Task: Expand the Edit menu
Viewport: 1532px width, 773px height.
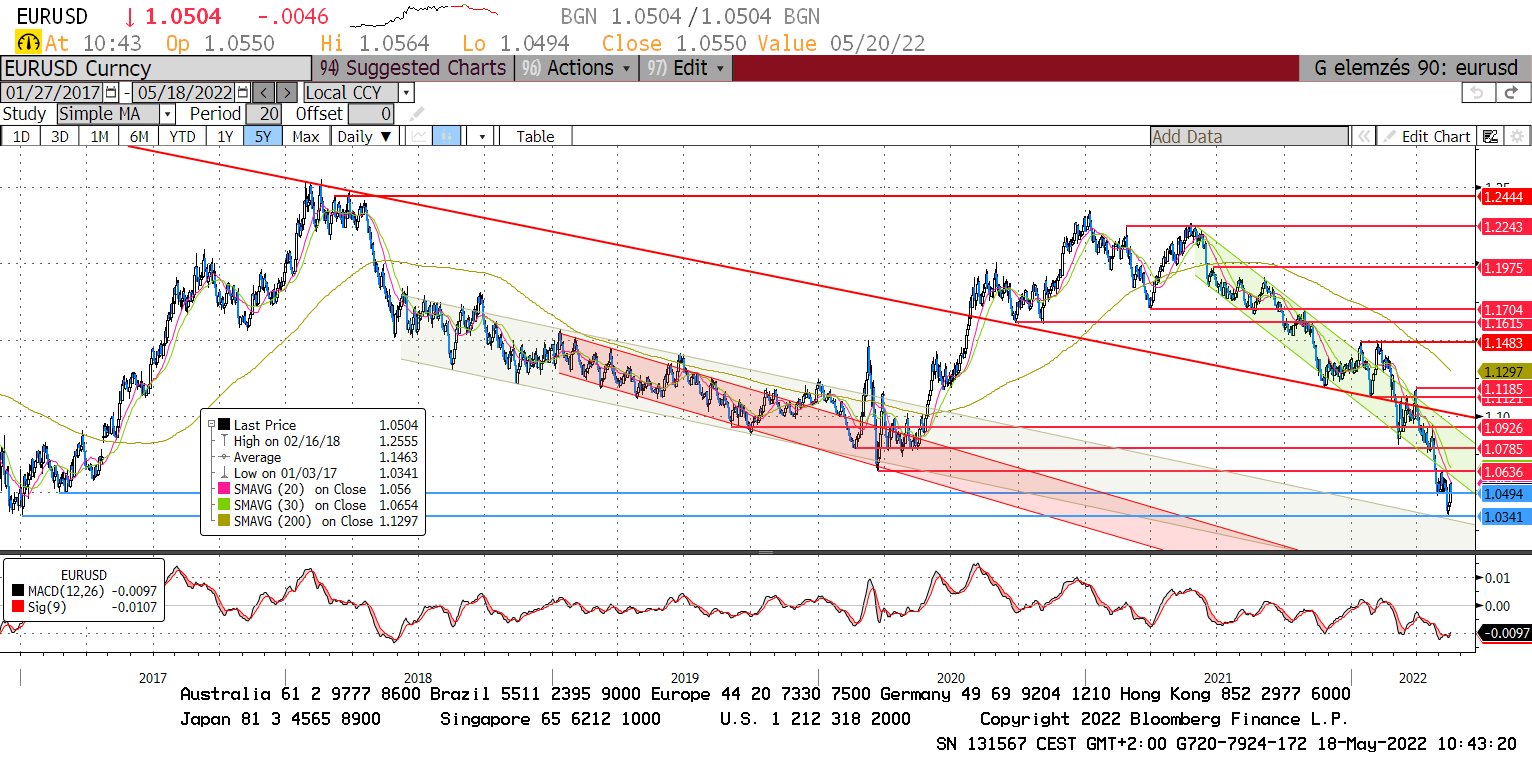Action: coord(686,68)
